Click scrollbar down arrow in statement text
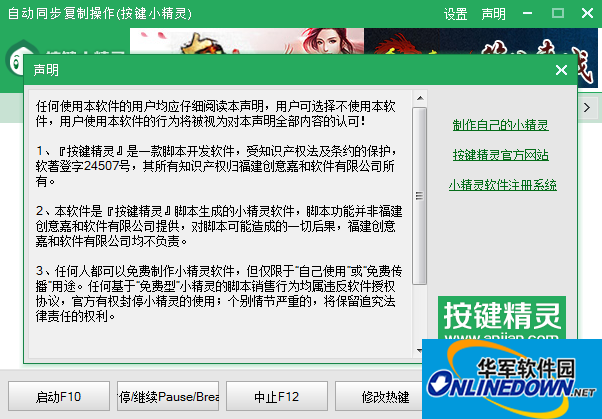Image resolution: width=602 pixels, height=419 pixels. pyautogui.click(x=419, y=350)
